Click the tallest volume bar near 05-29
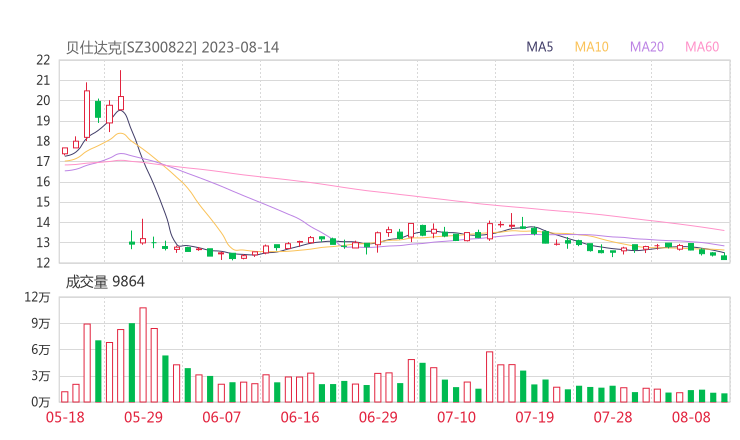 pyautogui.click(x=143, y=355)
